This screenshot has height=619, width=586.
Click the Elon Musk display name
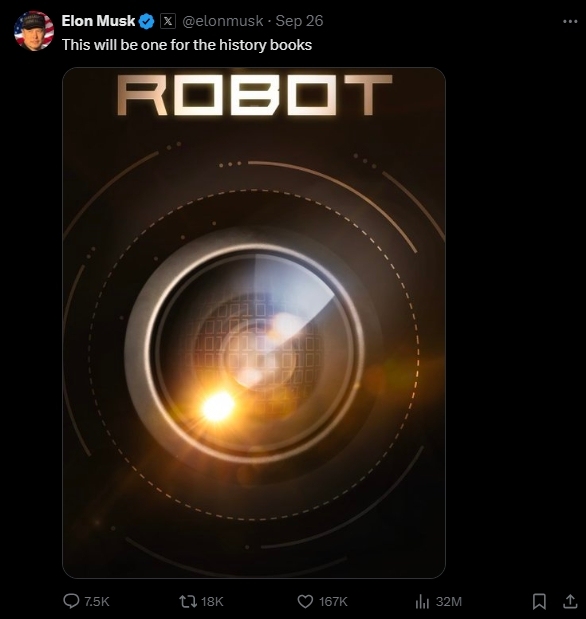pyautogui.click(x=98, y=21)
